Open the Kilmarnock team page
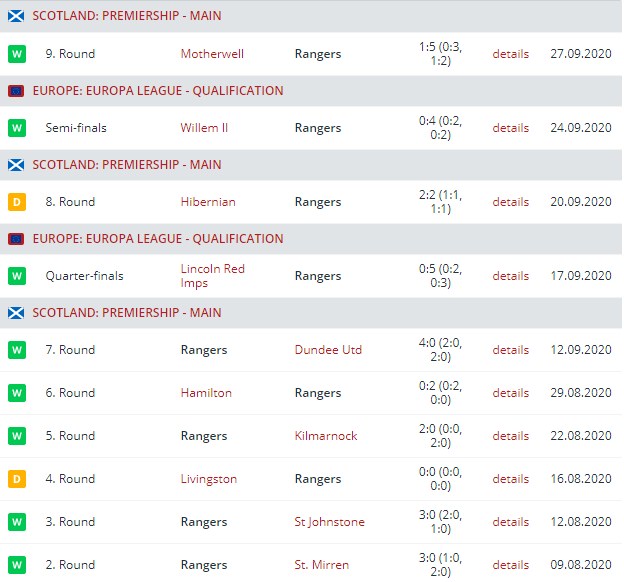The image size is (624, 582). pyautogui.click(x=326, y=436)
